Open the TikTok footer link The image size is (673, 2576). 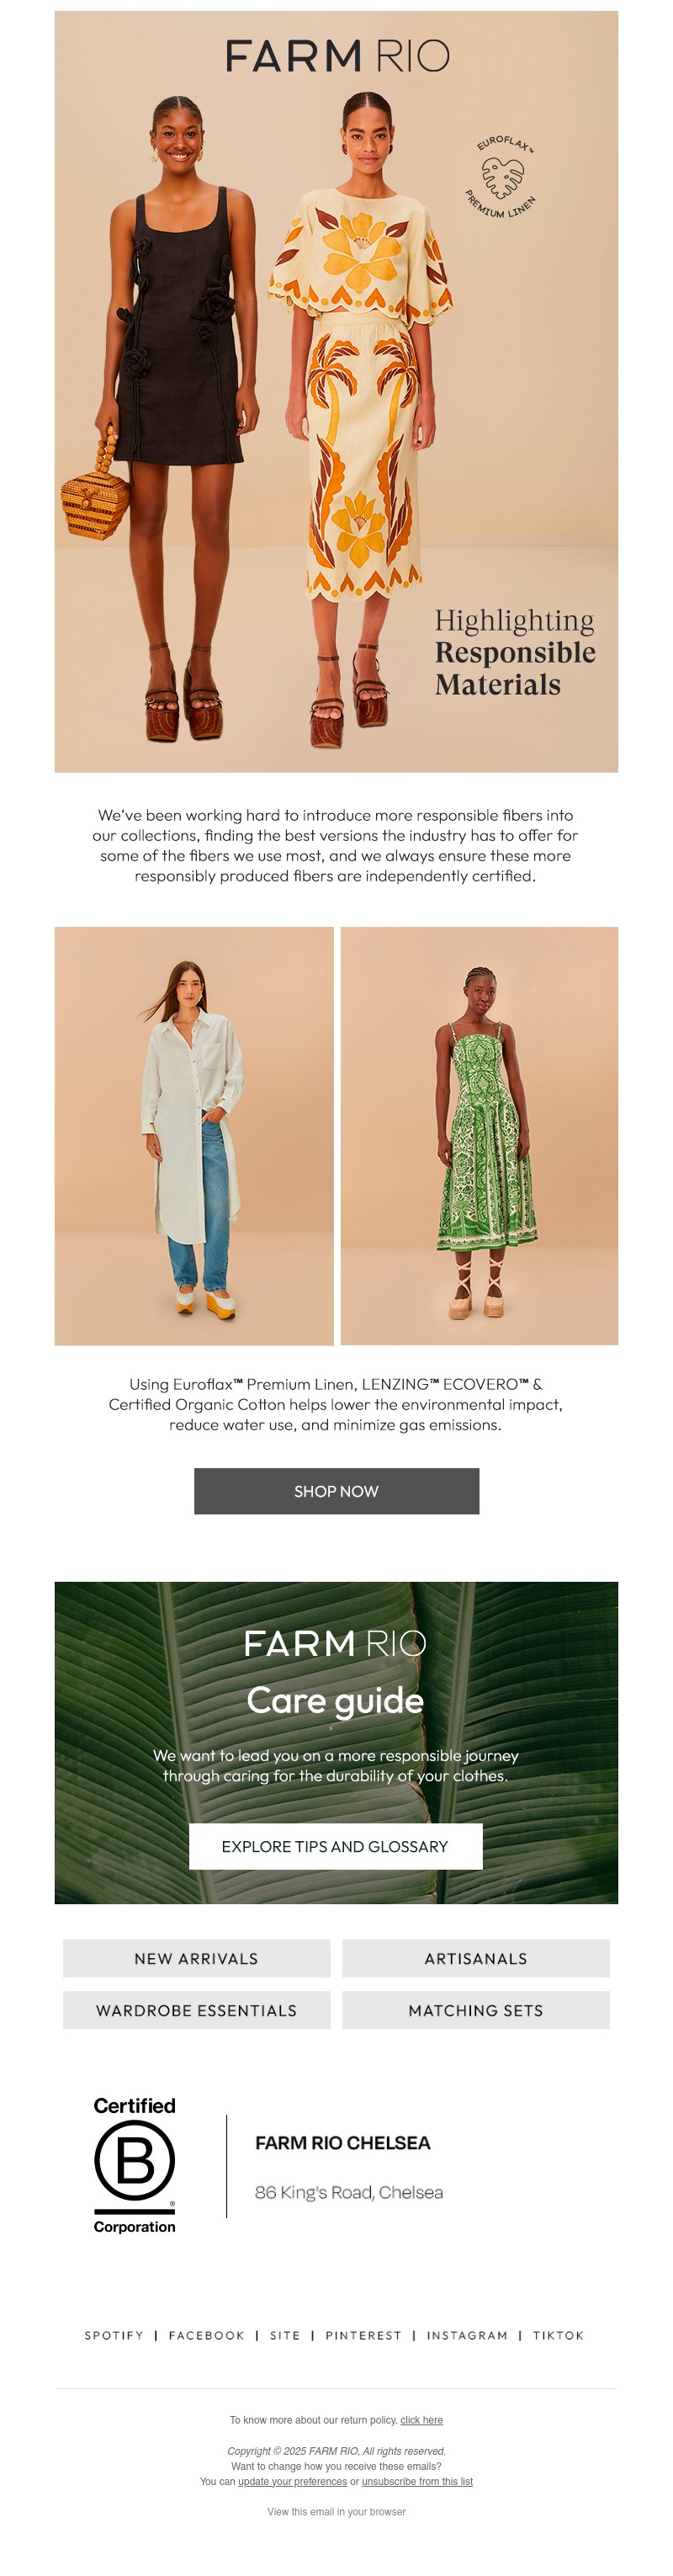tap(558, 2335)
